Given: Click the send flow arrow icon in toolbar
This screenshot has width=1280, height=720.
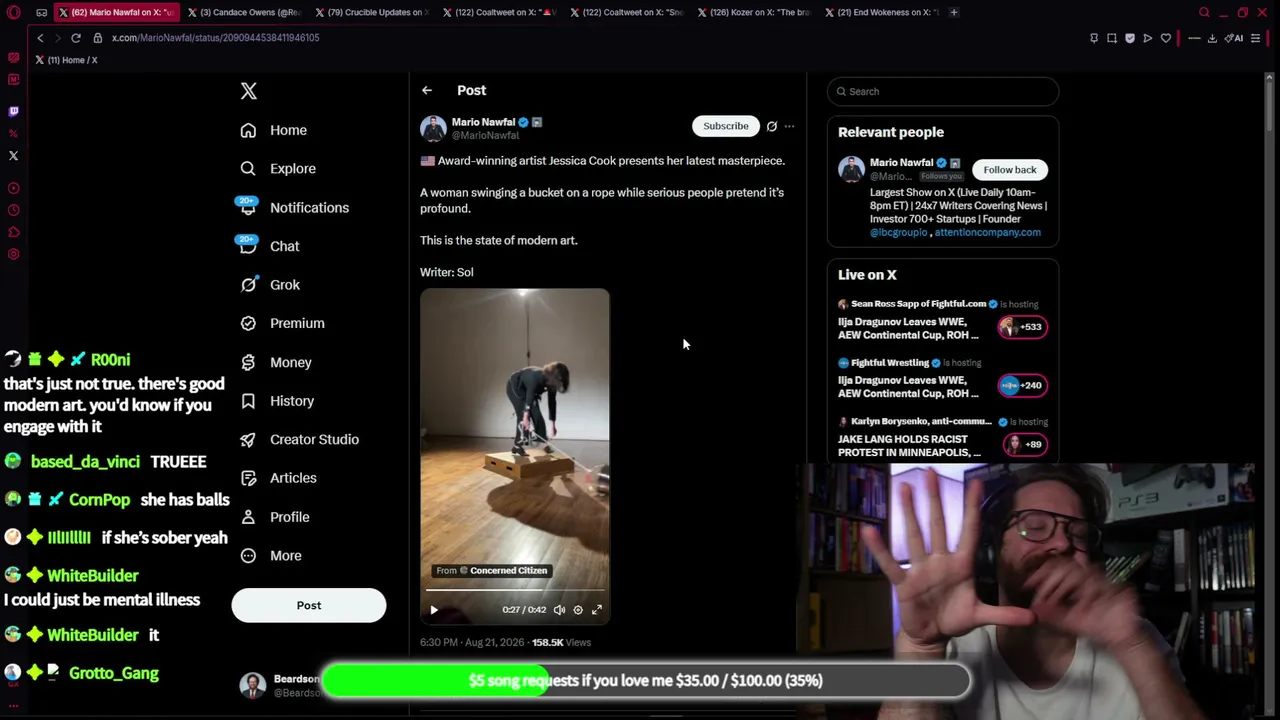Looking at the screenshot, I should tap(1148, 38).
